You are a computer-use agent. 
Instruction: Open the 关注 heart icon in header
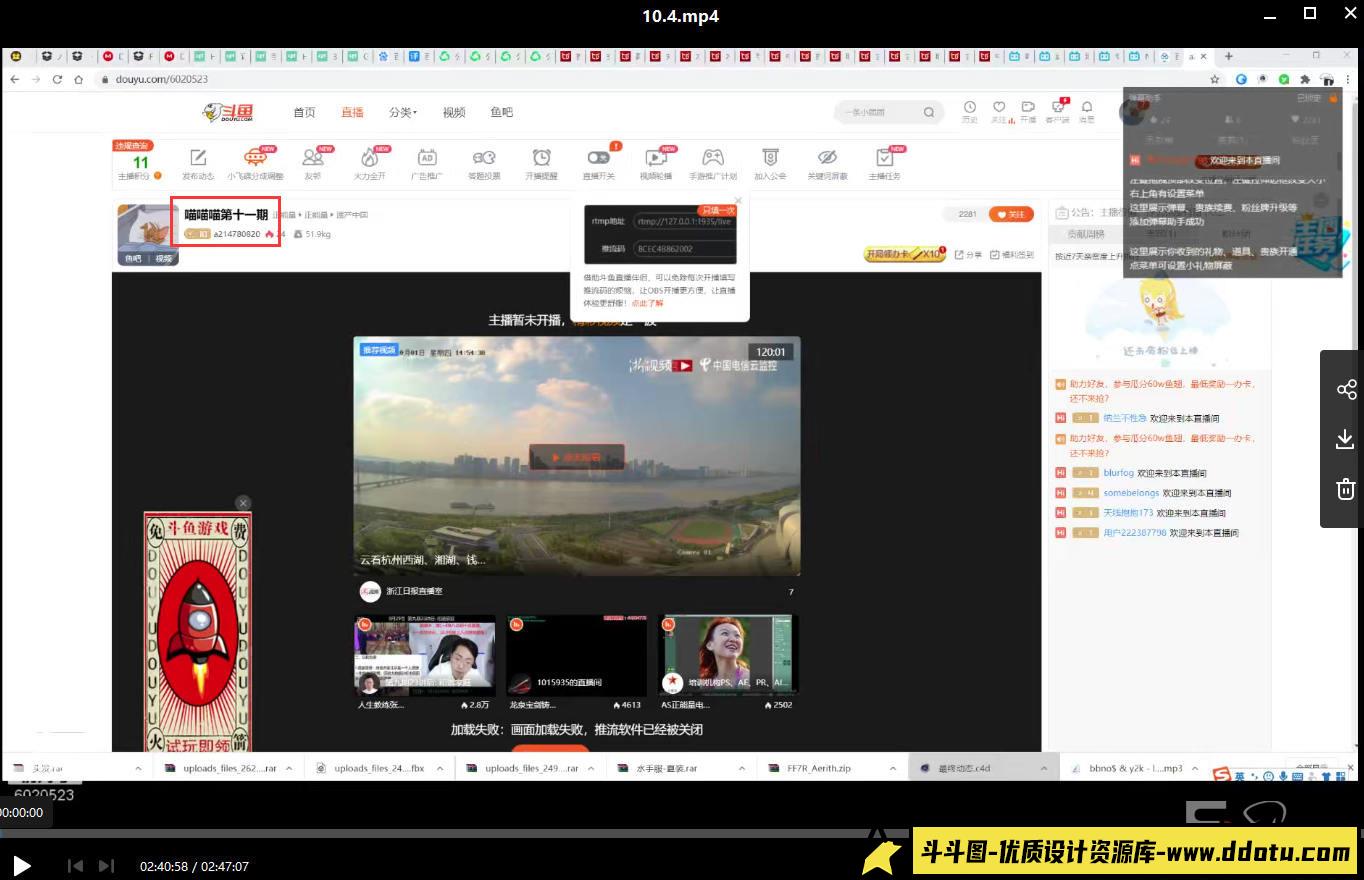pos(999,107)
